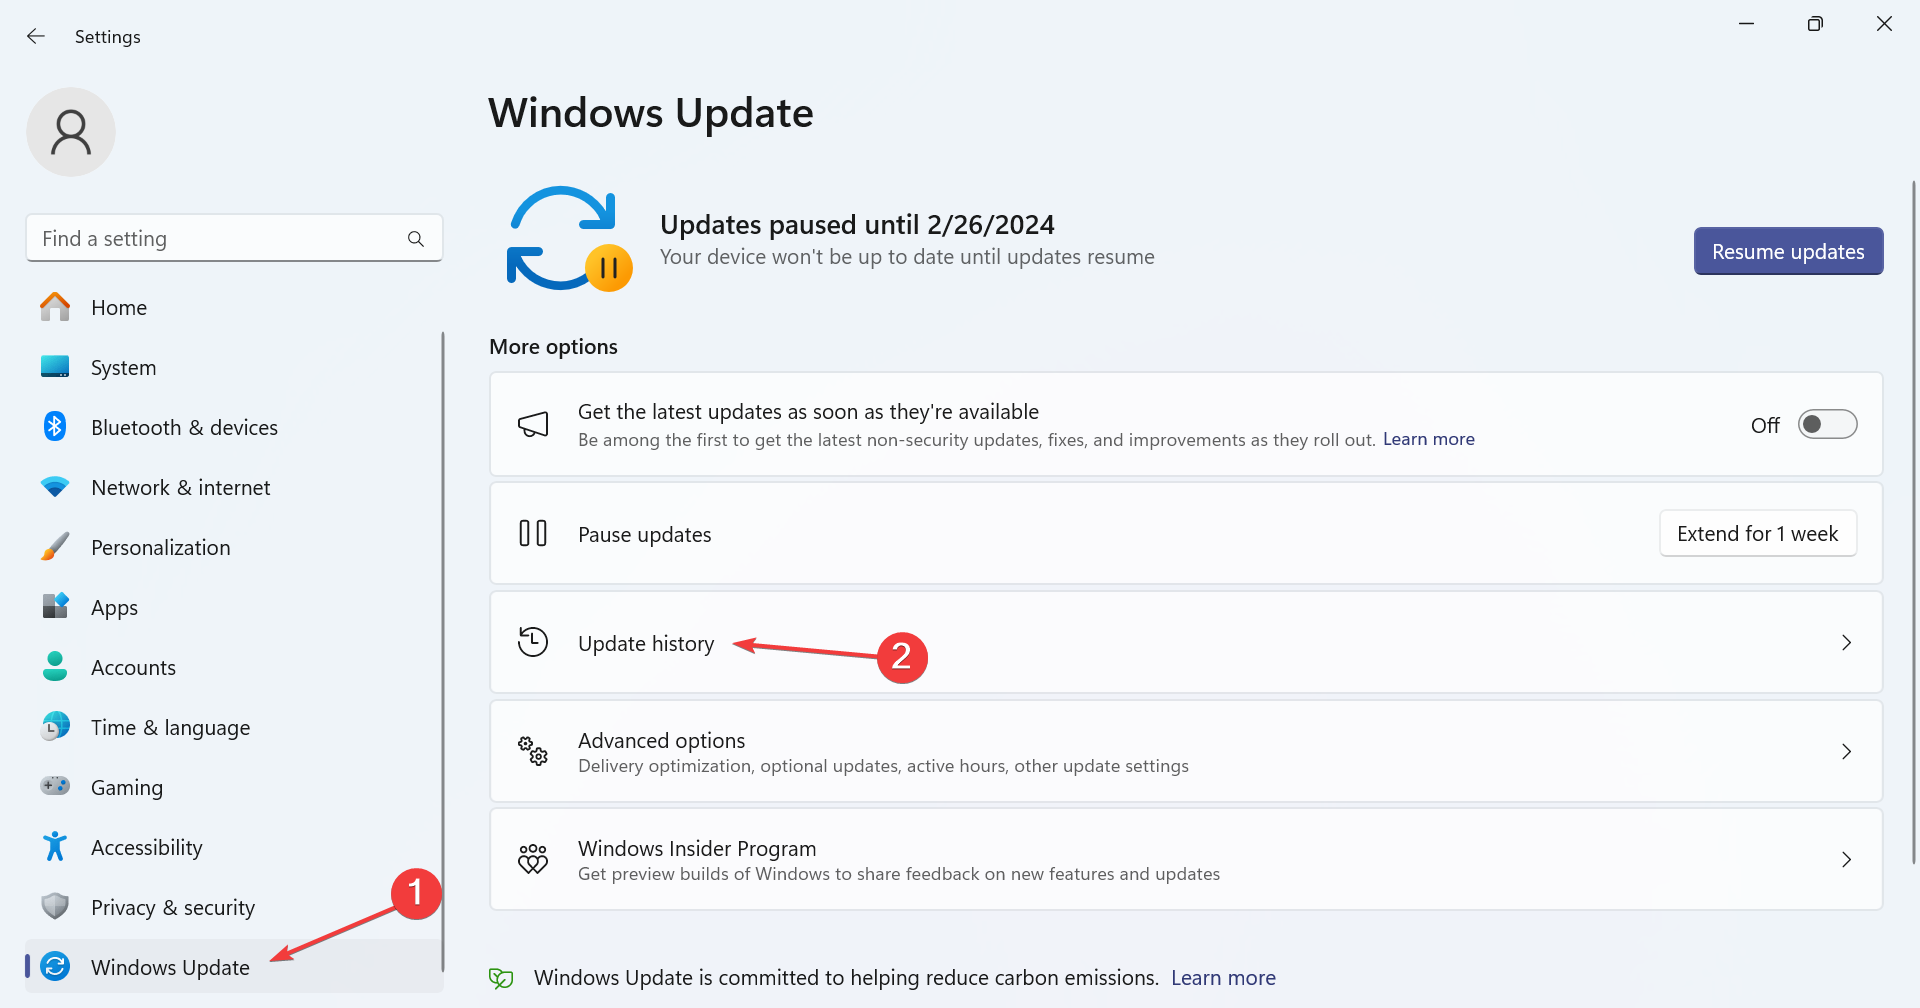Select the Personalization brush icon
This screenshot has height=1008, width=1920.
click(54, 546)
